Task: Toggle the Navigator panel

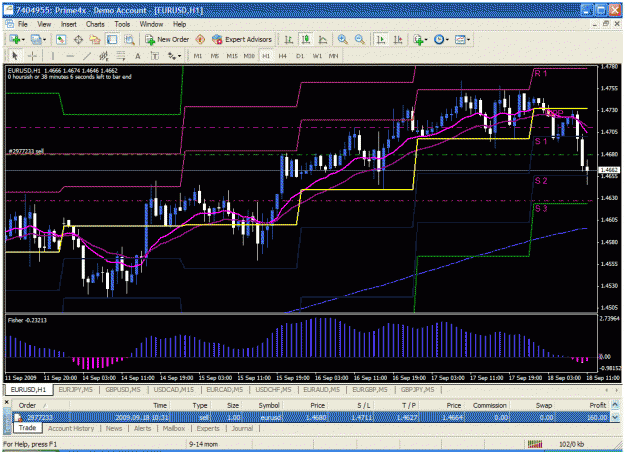Action: pos(95,39)
